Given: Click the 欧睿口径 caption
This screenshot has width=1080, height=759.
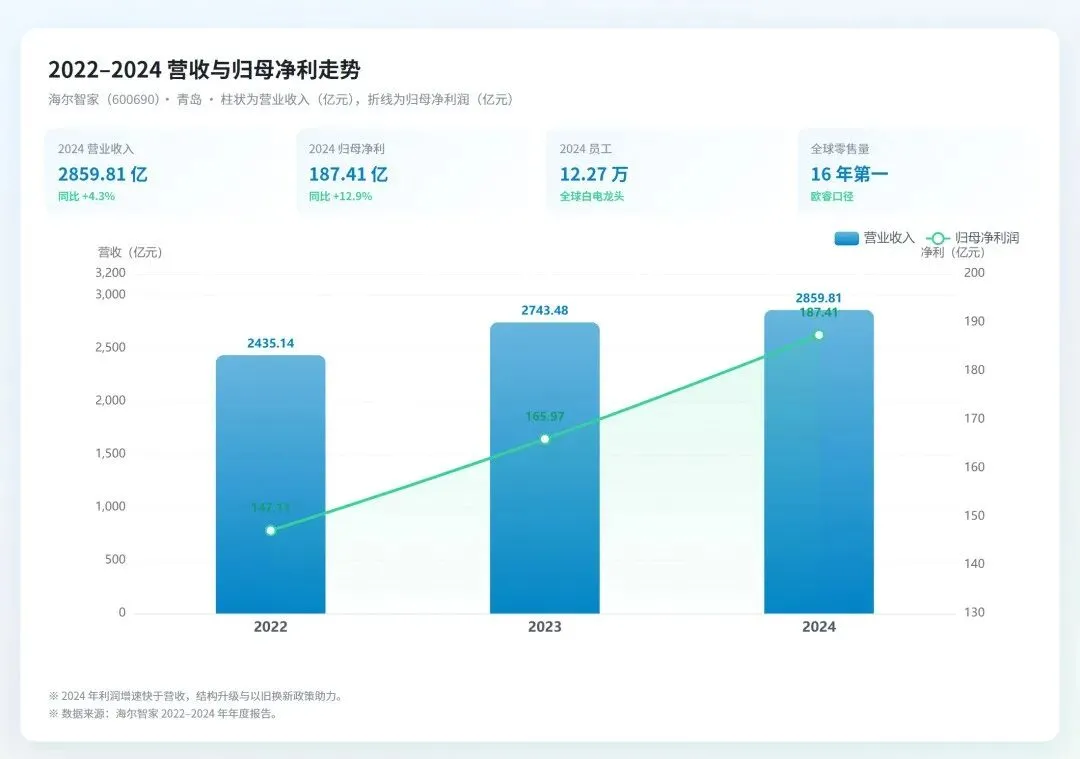Looking at the screenshot, I should tap(832, 196).
